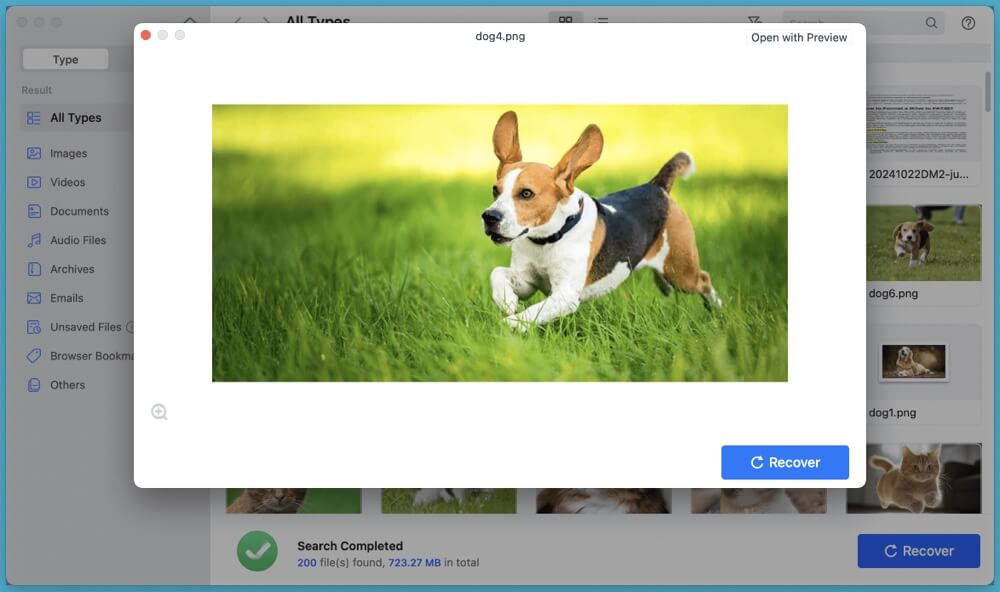
Task: Switch to list view layout
Action: pos(602,22)
